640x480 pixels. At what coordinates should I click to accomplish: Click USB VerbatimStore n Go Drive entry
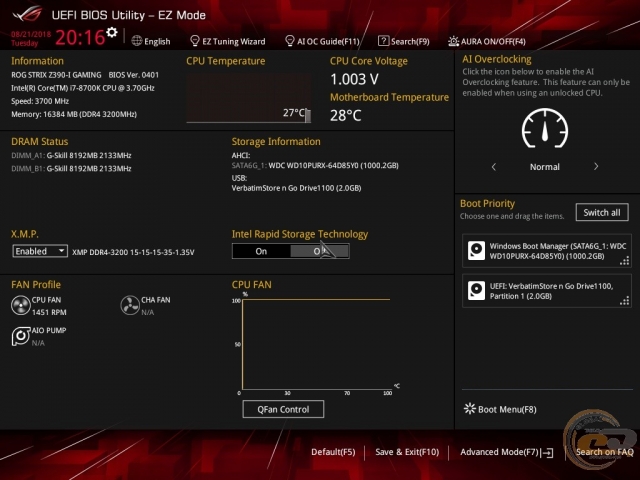click(x=296, y=188)
